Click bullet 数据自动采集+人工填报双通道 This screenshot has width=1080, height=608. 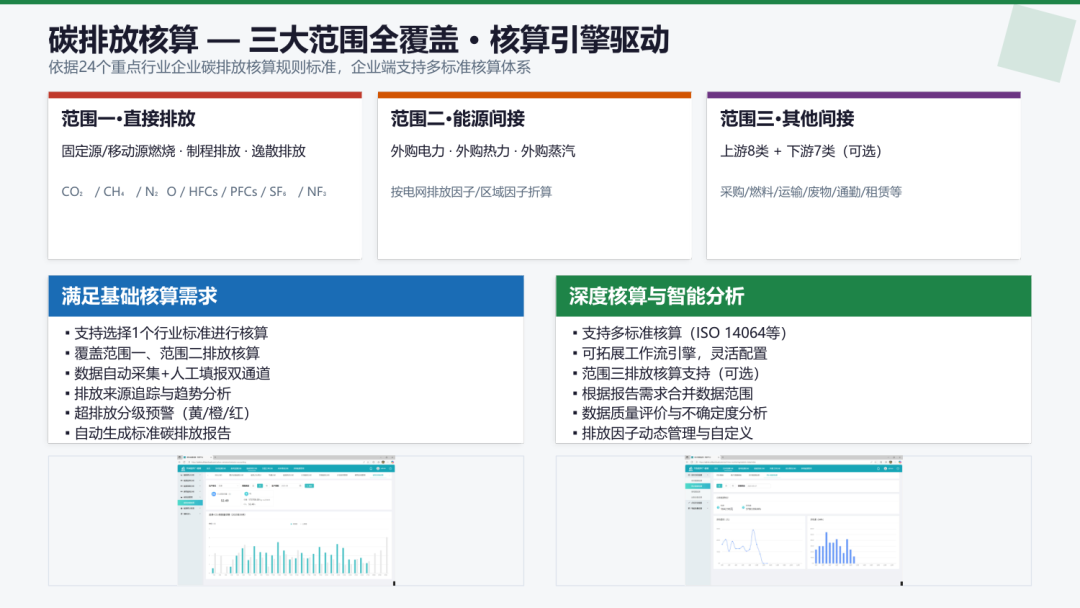167,373
